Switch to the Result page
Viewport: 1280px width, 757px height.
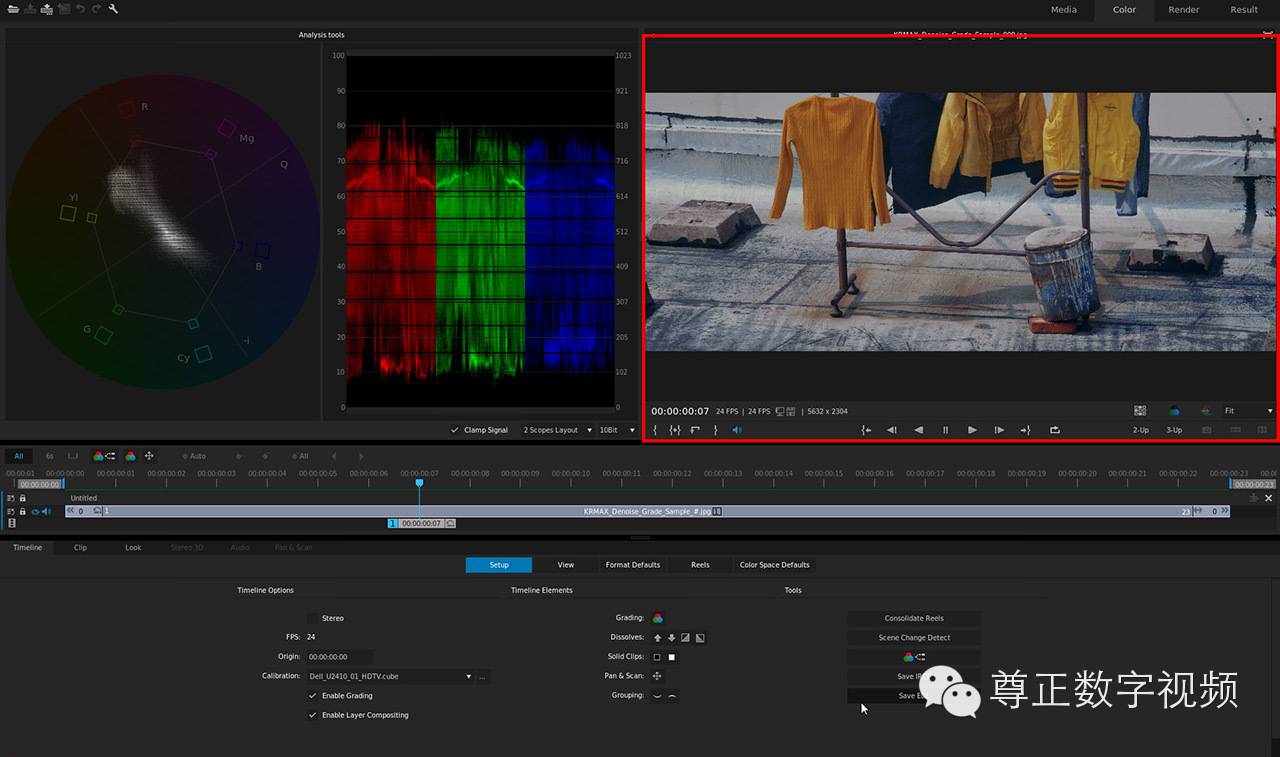pyautogui.click(x=1244, y=10)
